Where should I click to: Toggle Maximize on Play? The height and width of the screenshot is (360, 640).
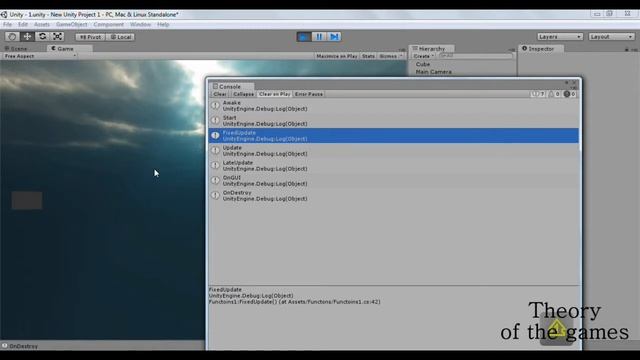[x=337, y=56]
